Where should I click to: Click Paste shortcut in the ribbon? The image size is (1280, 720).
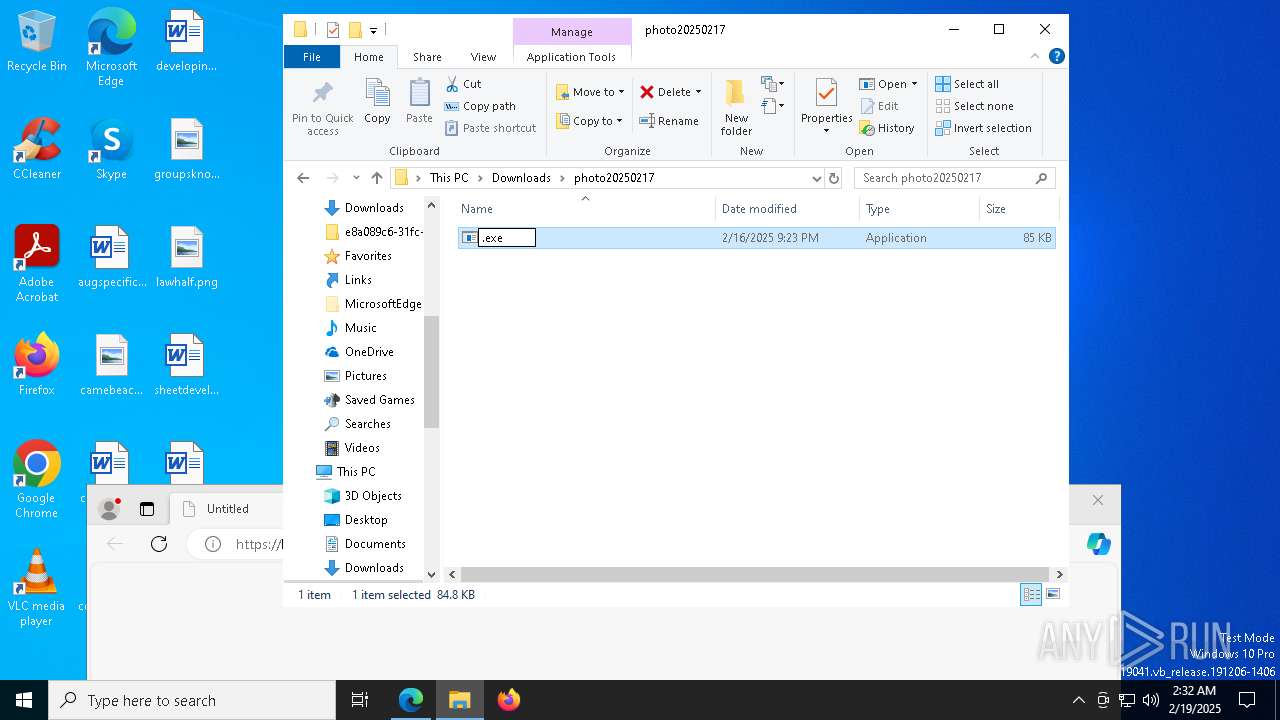[x=491, y=128]
